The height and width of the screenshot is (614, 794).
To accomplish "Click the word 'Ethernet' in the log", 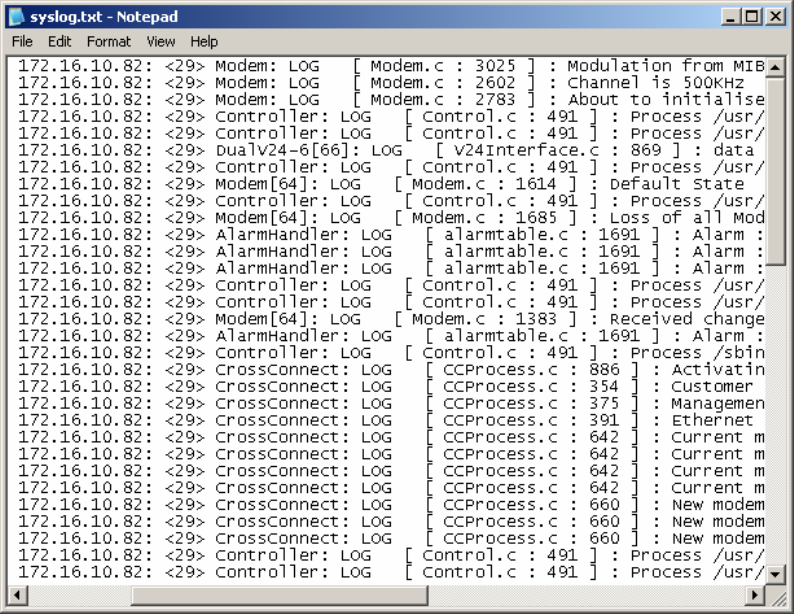I will (712, 420).
